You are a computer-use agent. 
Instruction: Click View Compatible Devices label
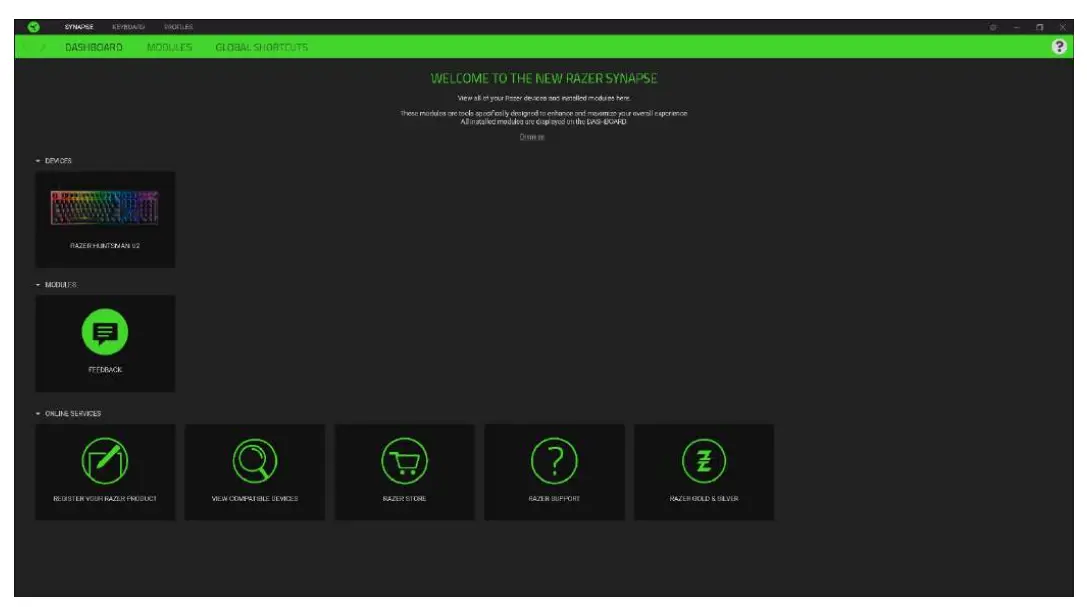click(x=254, y=499)
